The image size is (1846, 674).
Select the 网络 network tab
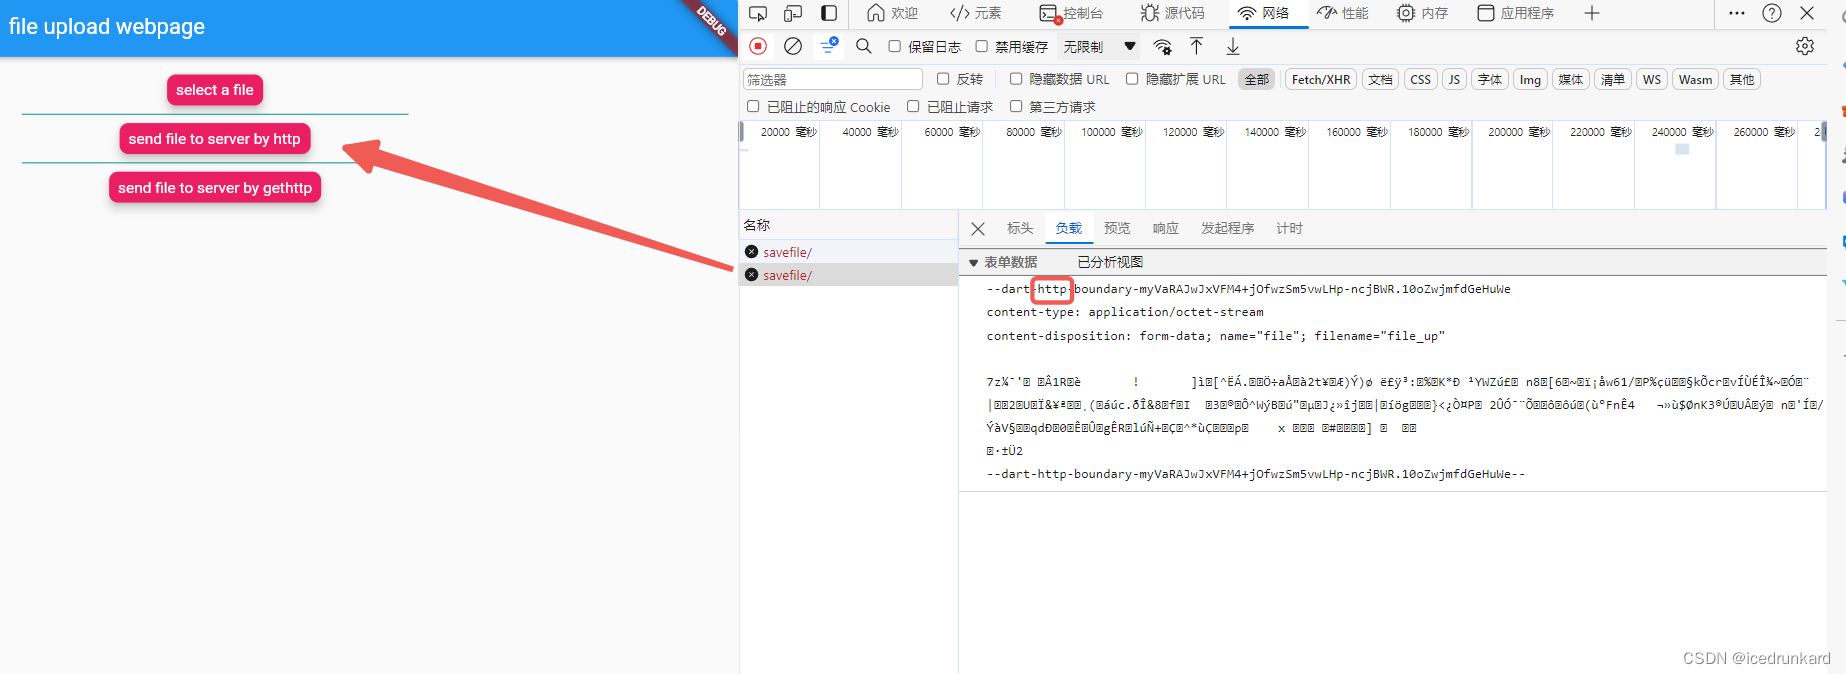[x=1264, y=13]
